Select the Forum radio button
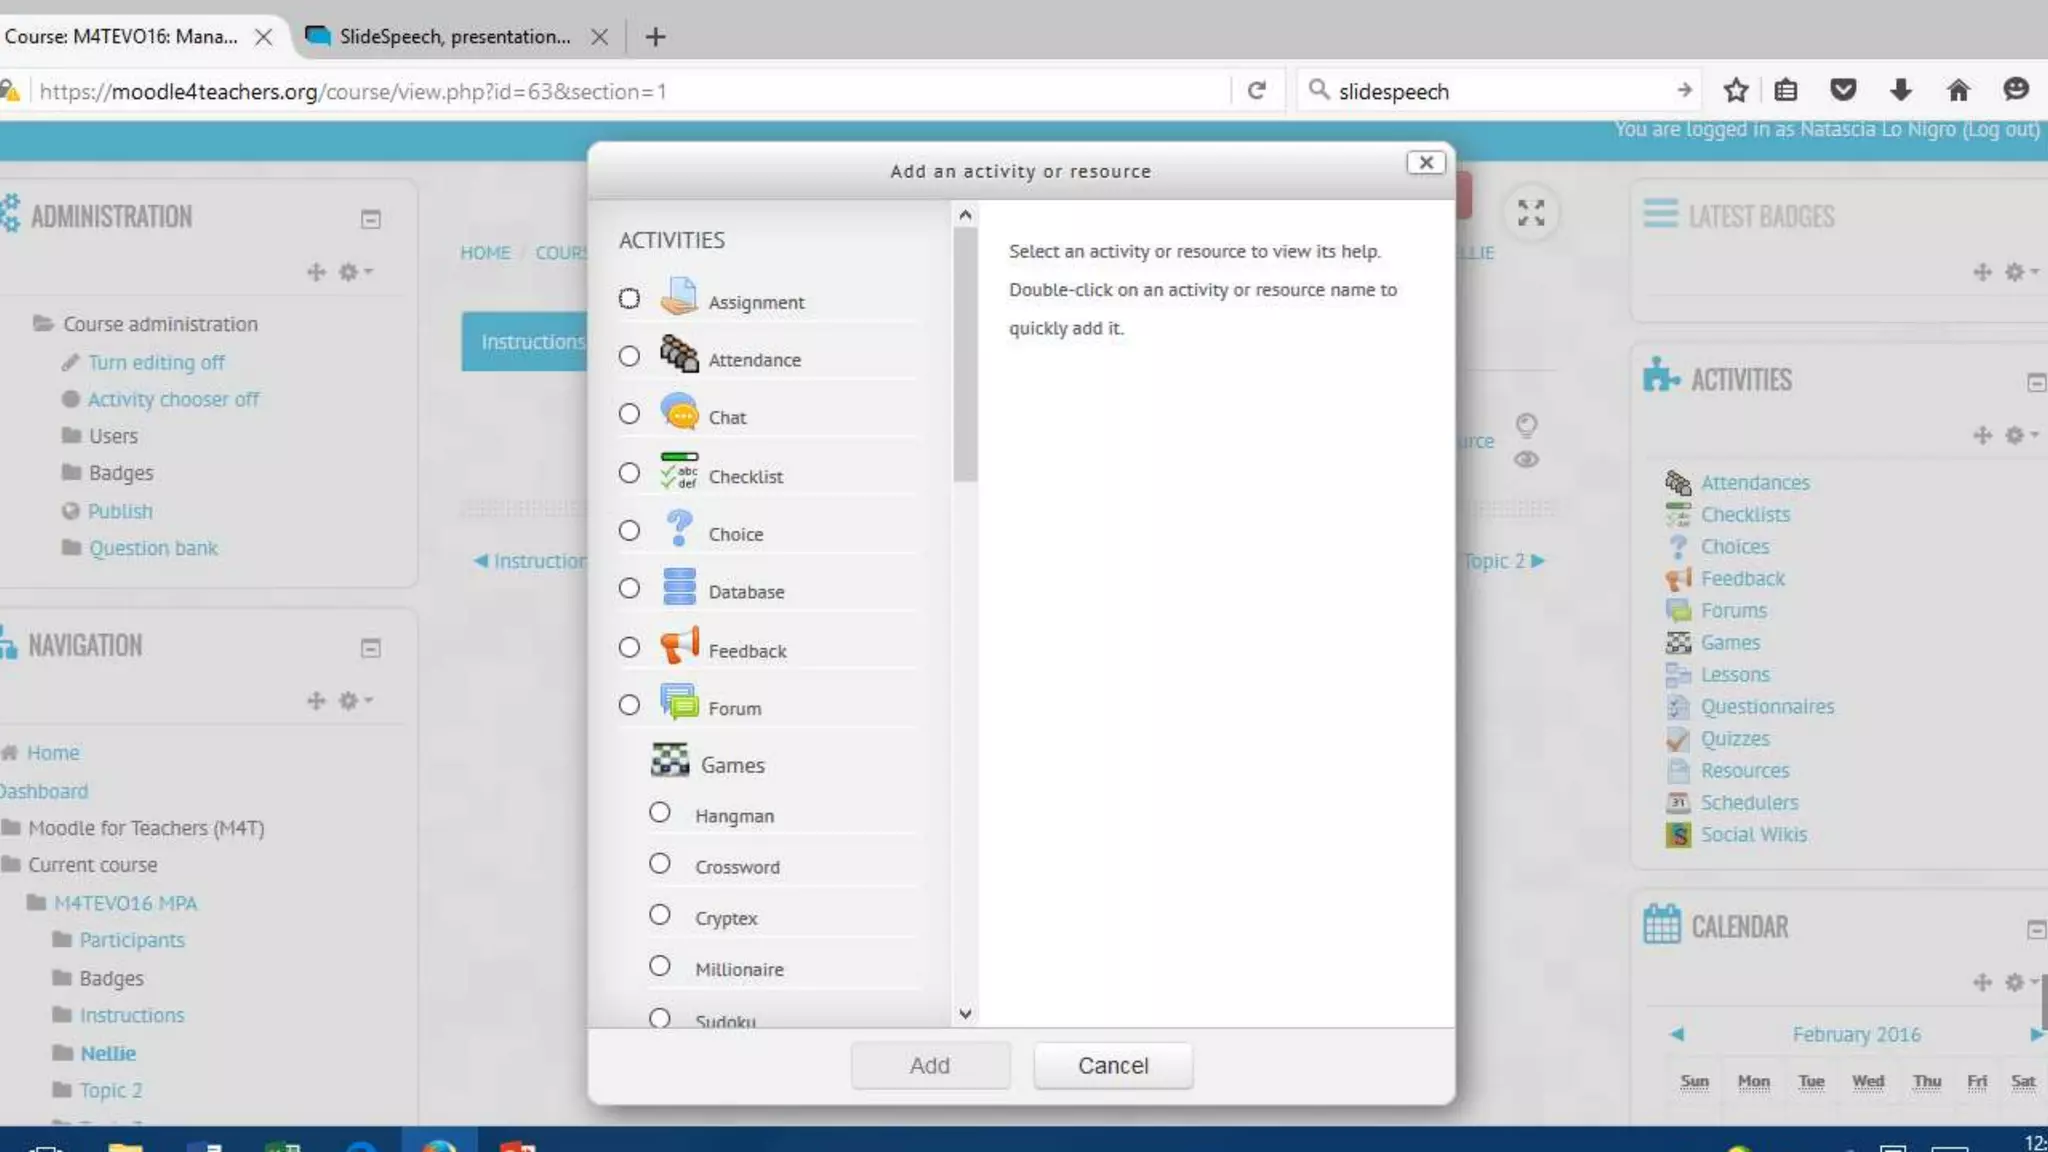 pyautogui.click(x=629, y=705)
